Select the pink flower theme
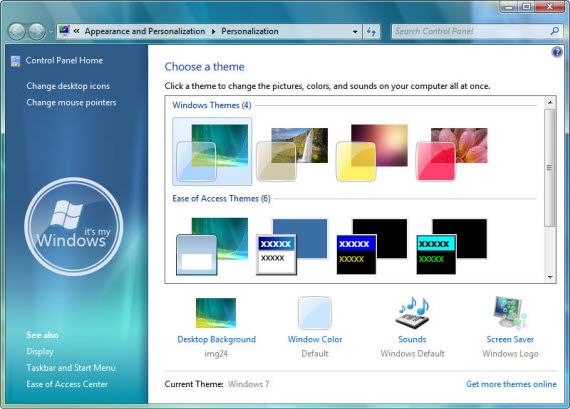Image resolution: width=570 pixels, height=409 pixels. 452,154
